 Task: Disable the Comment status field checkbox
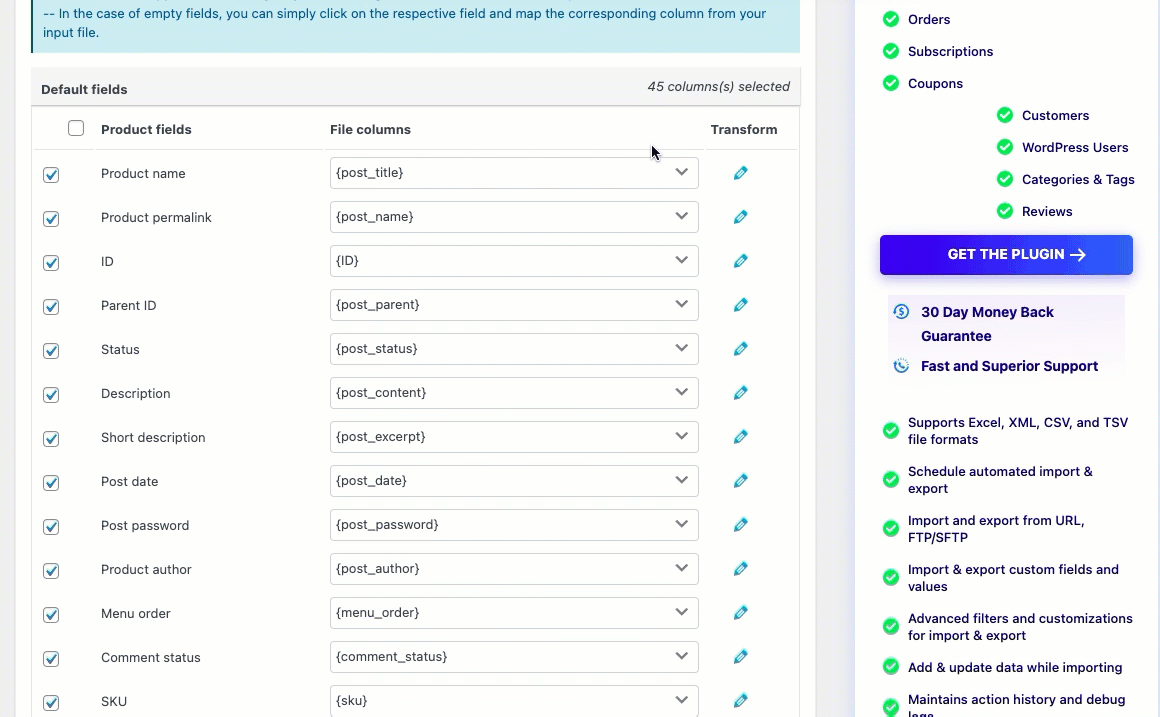tap(51, 658)
